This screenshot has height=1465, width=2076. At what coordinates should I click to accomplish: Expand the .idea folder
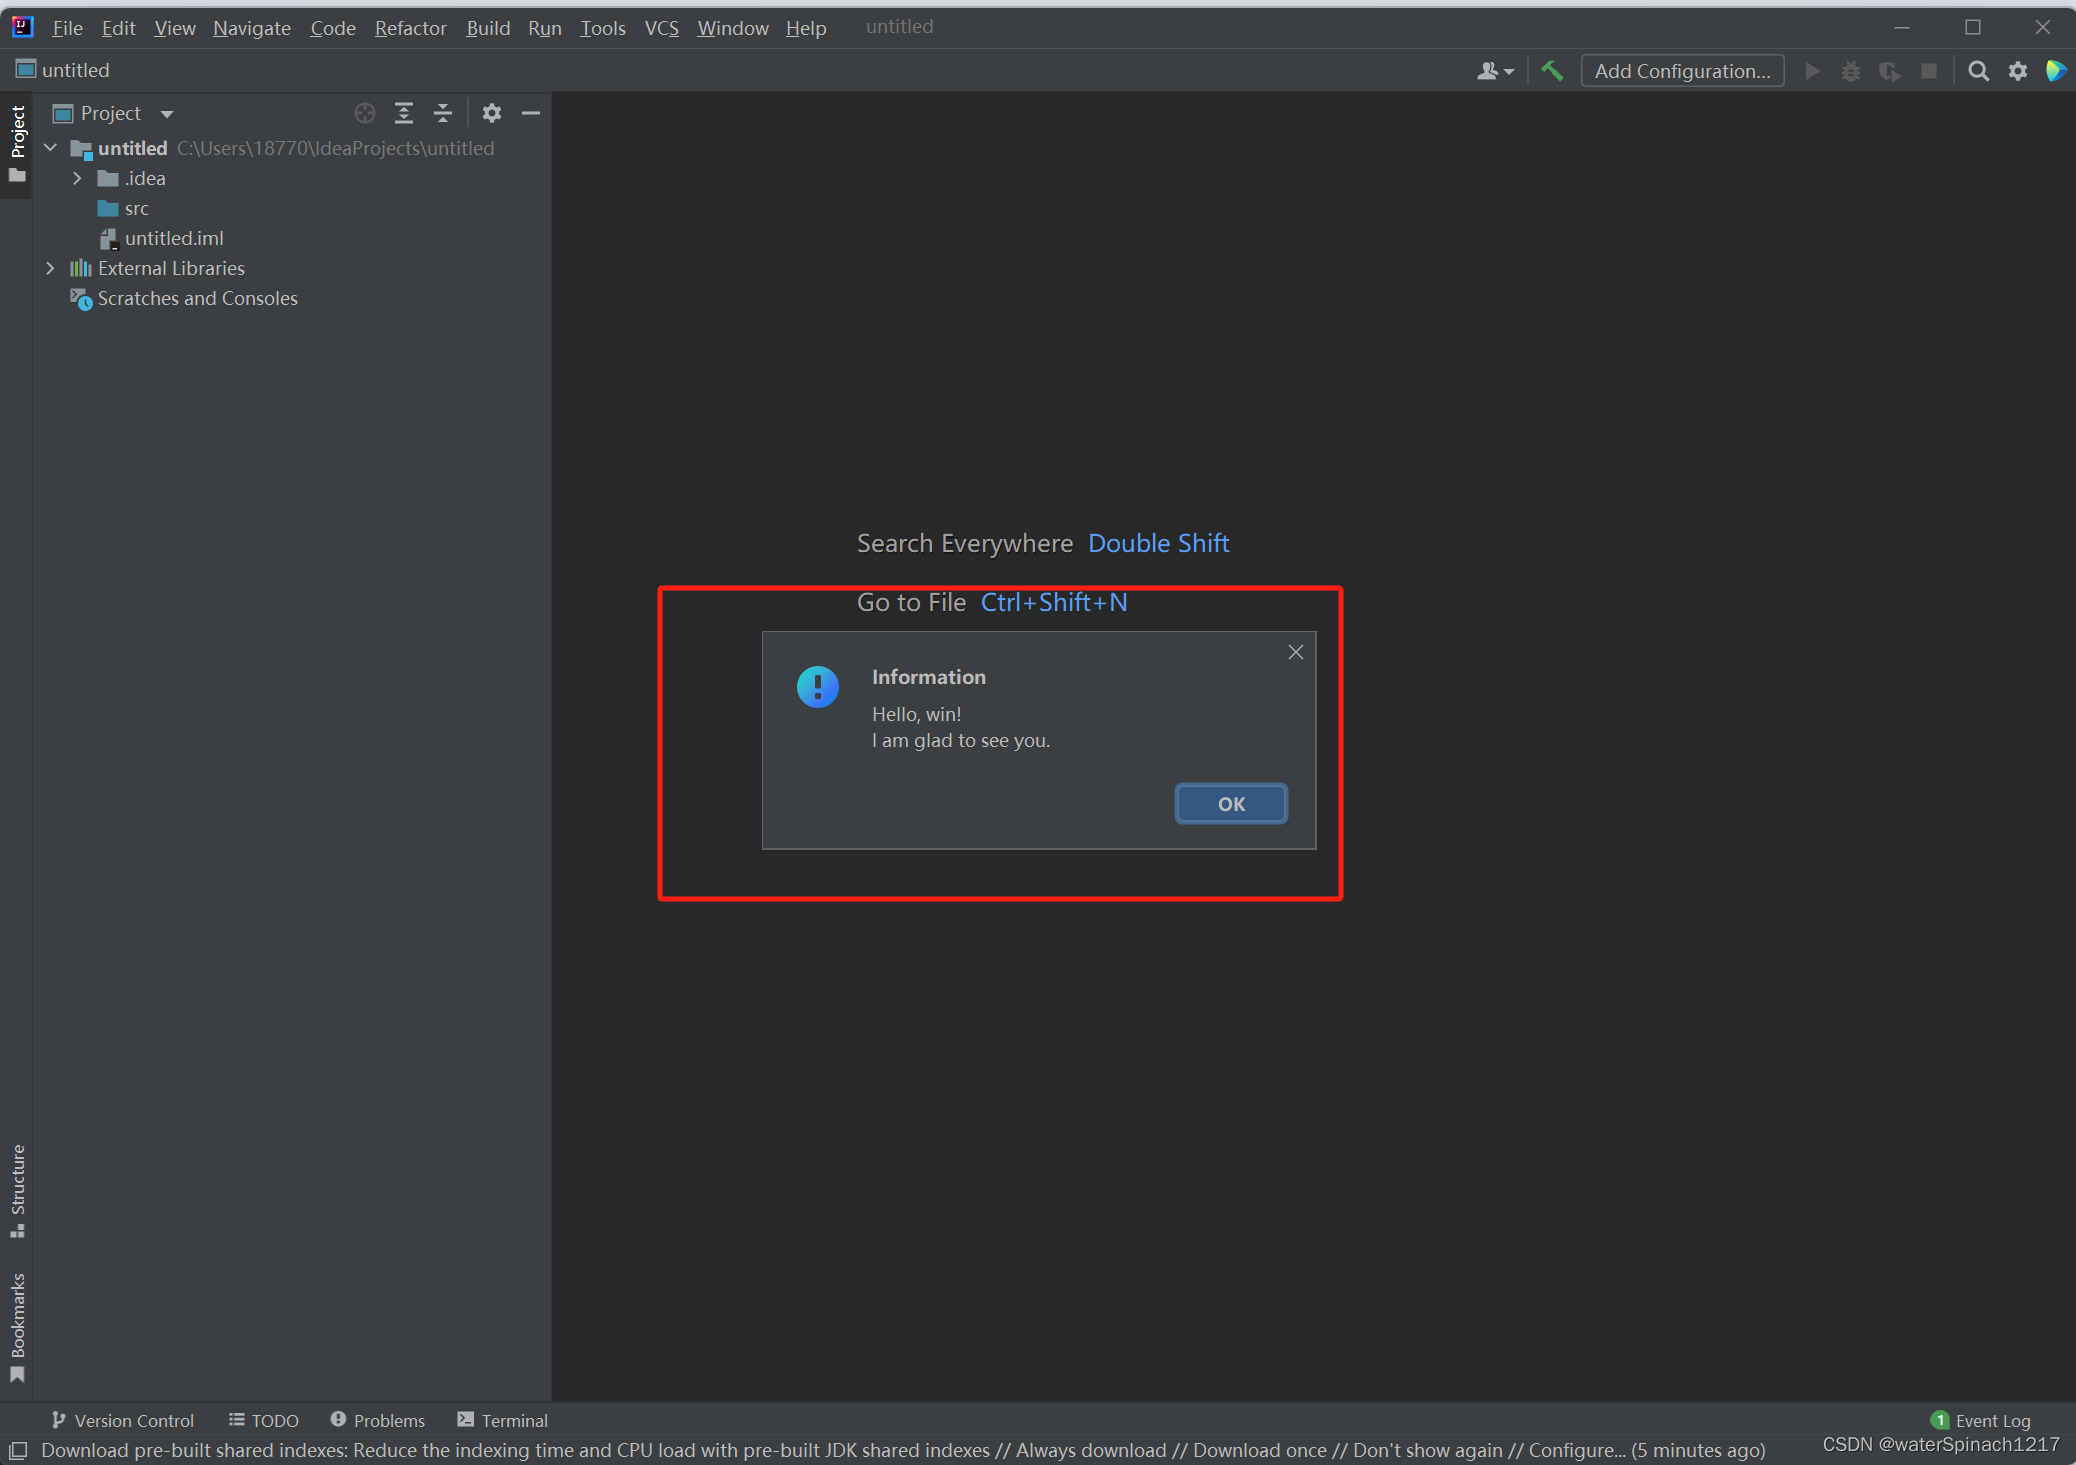pos(77,178)
